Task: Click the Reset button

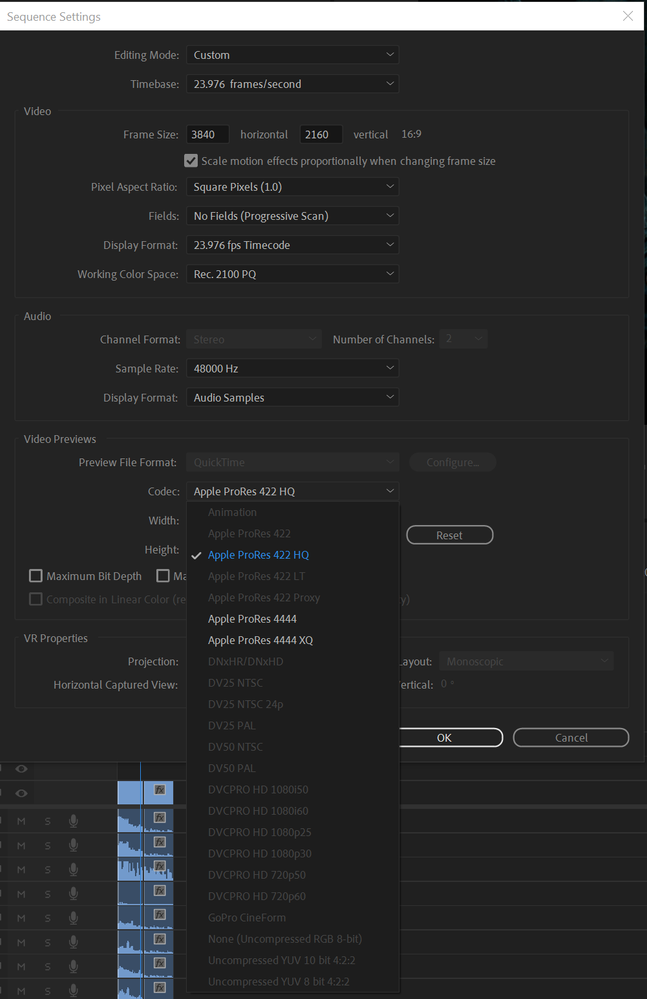Action: [x=450, y=535]
